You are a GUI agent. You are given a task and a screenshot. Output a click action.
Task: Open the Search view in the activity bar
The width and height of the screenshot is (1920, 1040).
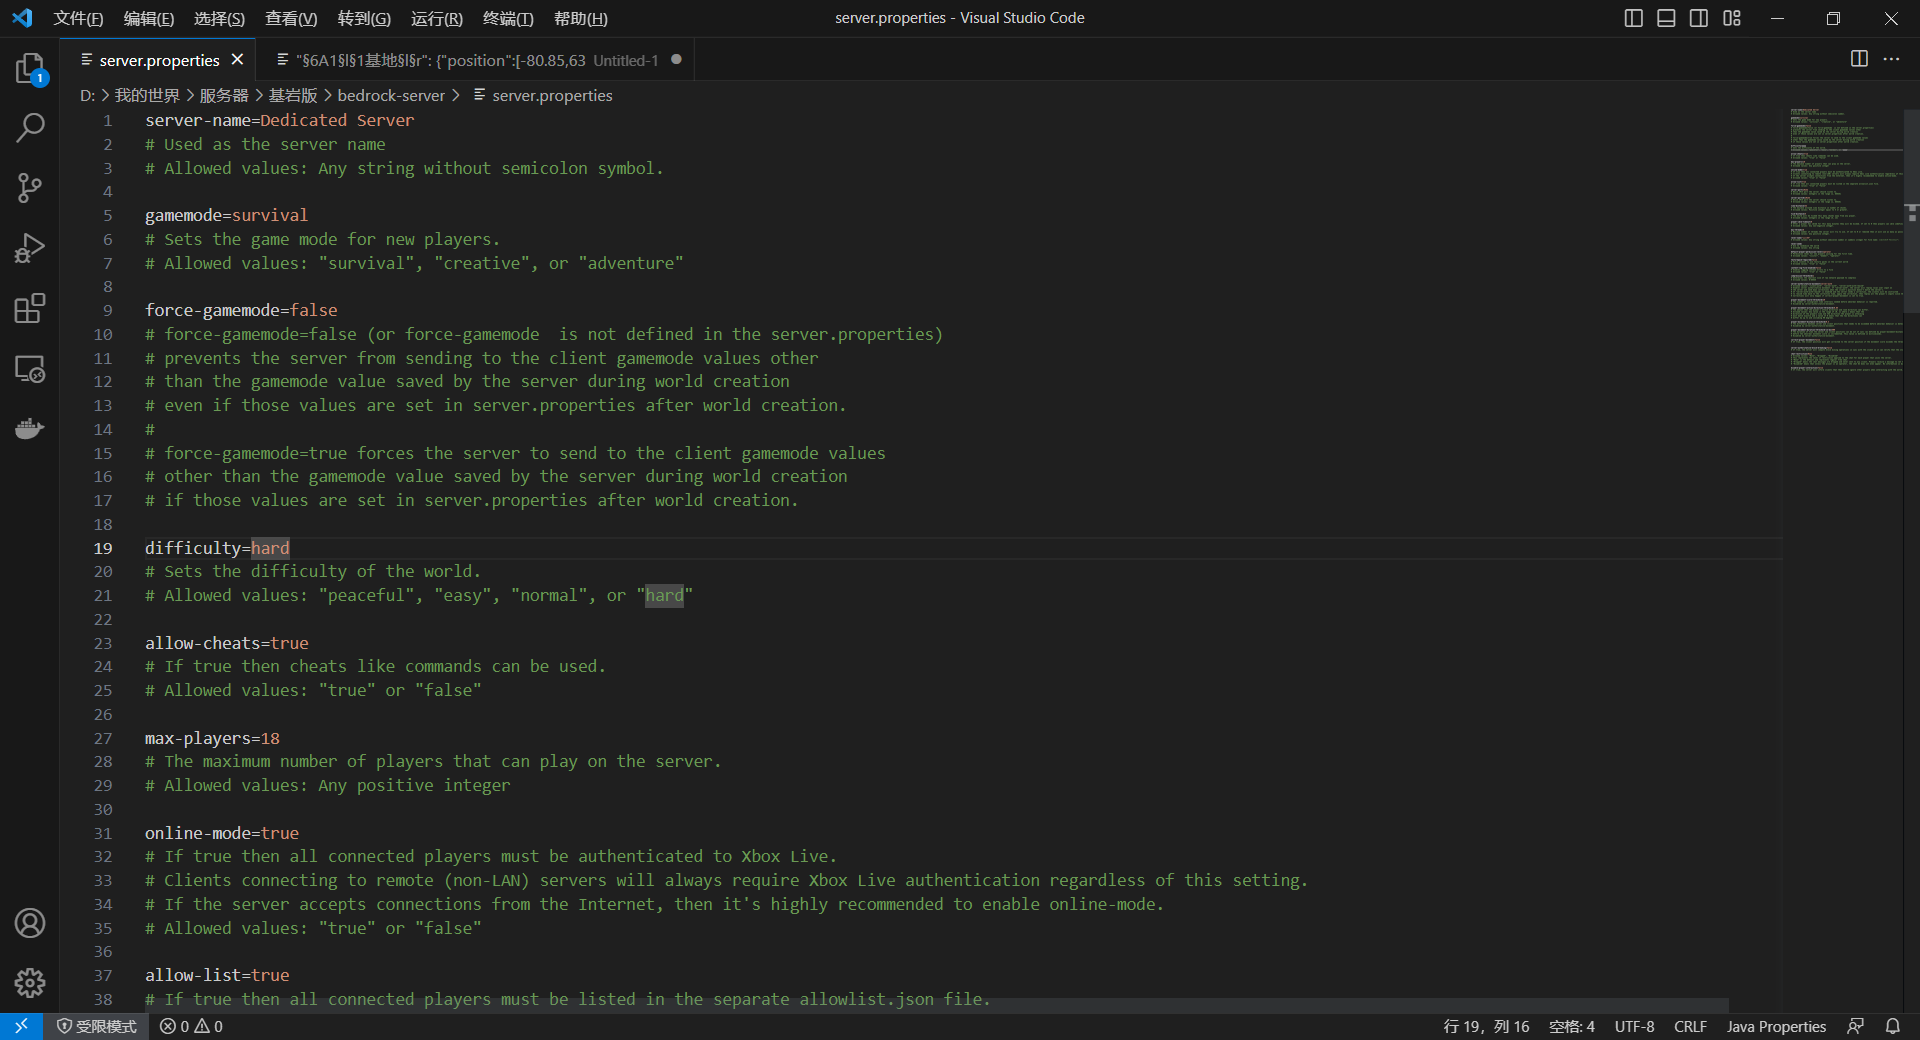pos(30,127)
